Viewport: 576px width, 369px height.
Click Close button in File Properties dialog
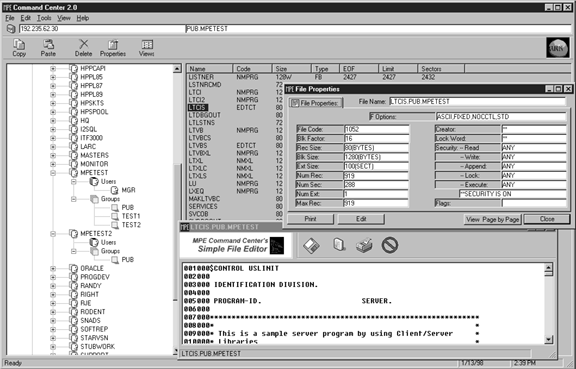[547, 219]
